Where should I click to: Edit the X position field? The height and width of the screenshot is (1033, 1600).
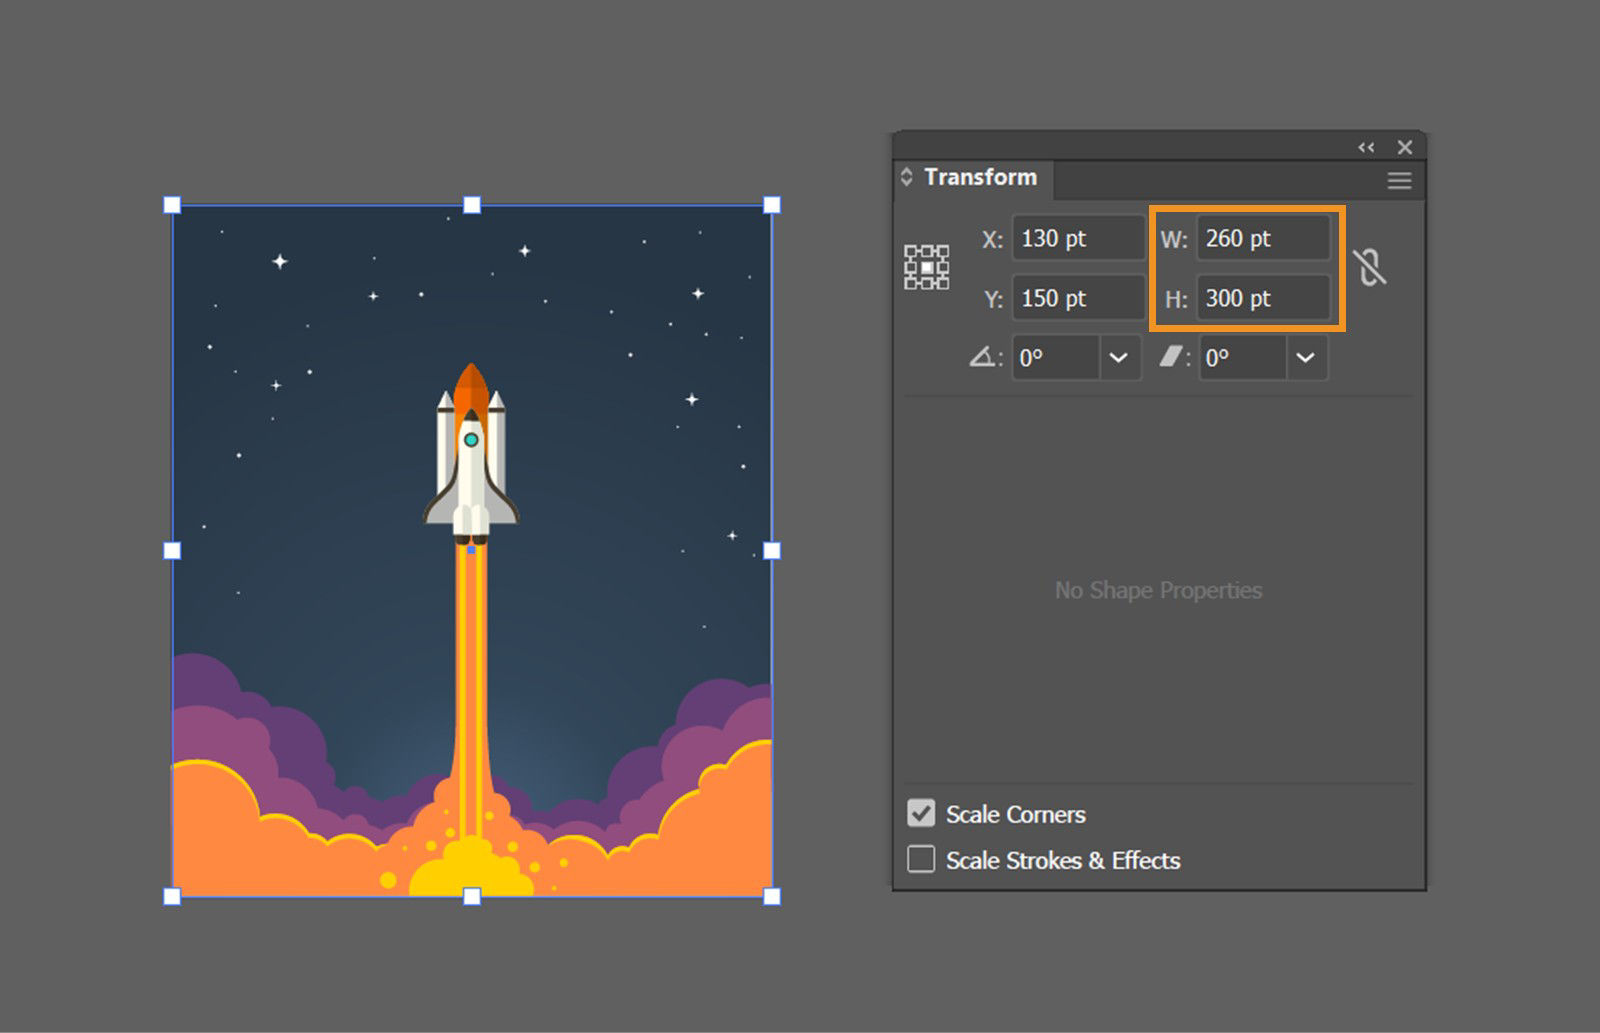coord(1078,238)
